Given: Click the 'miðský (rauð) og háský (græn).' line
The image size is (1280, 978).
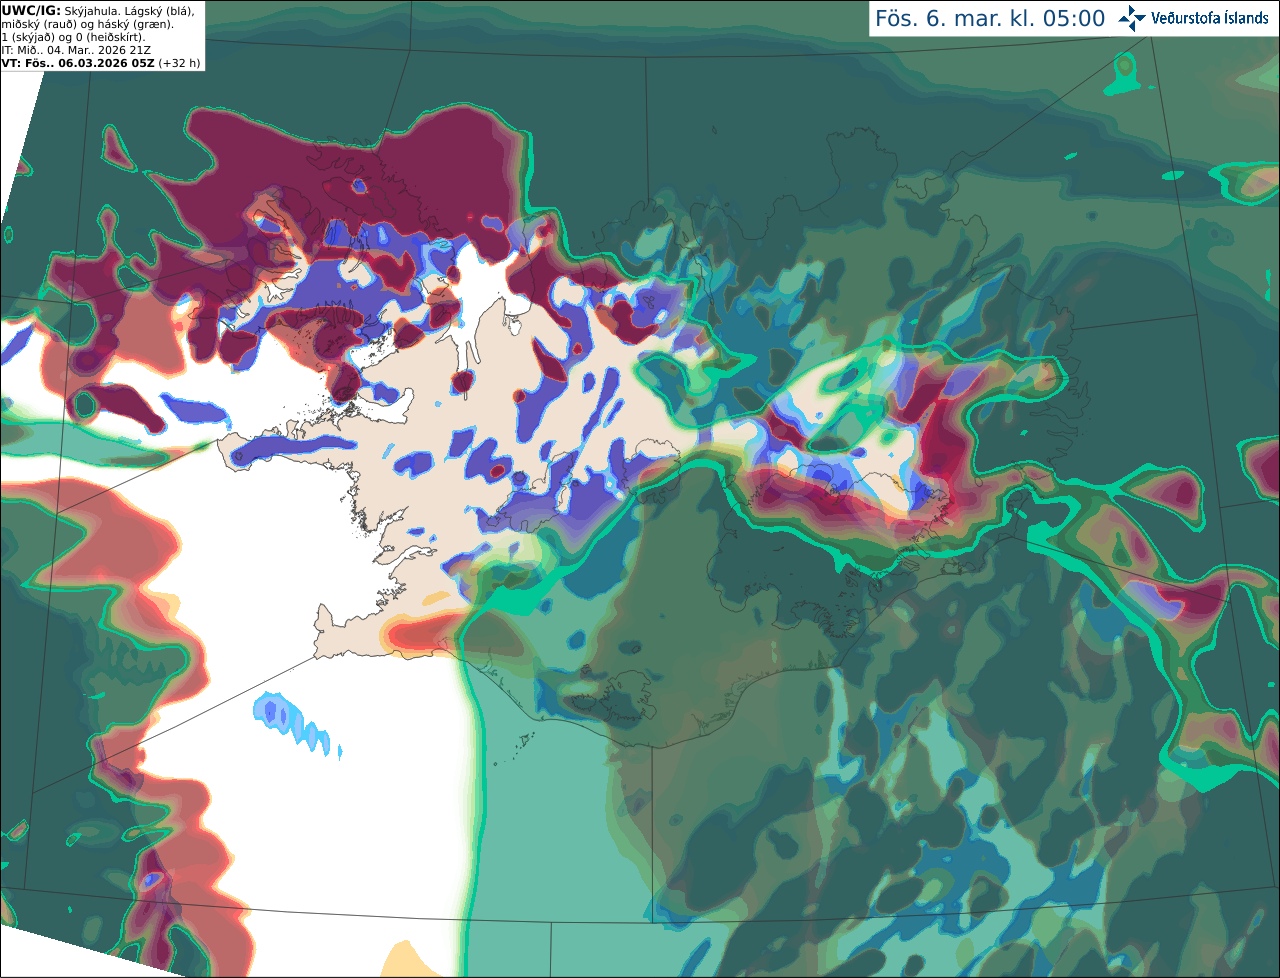Looking at the screenshot, I should (88, 23).
